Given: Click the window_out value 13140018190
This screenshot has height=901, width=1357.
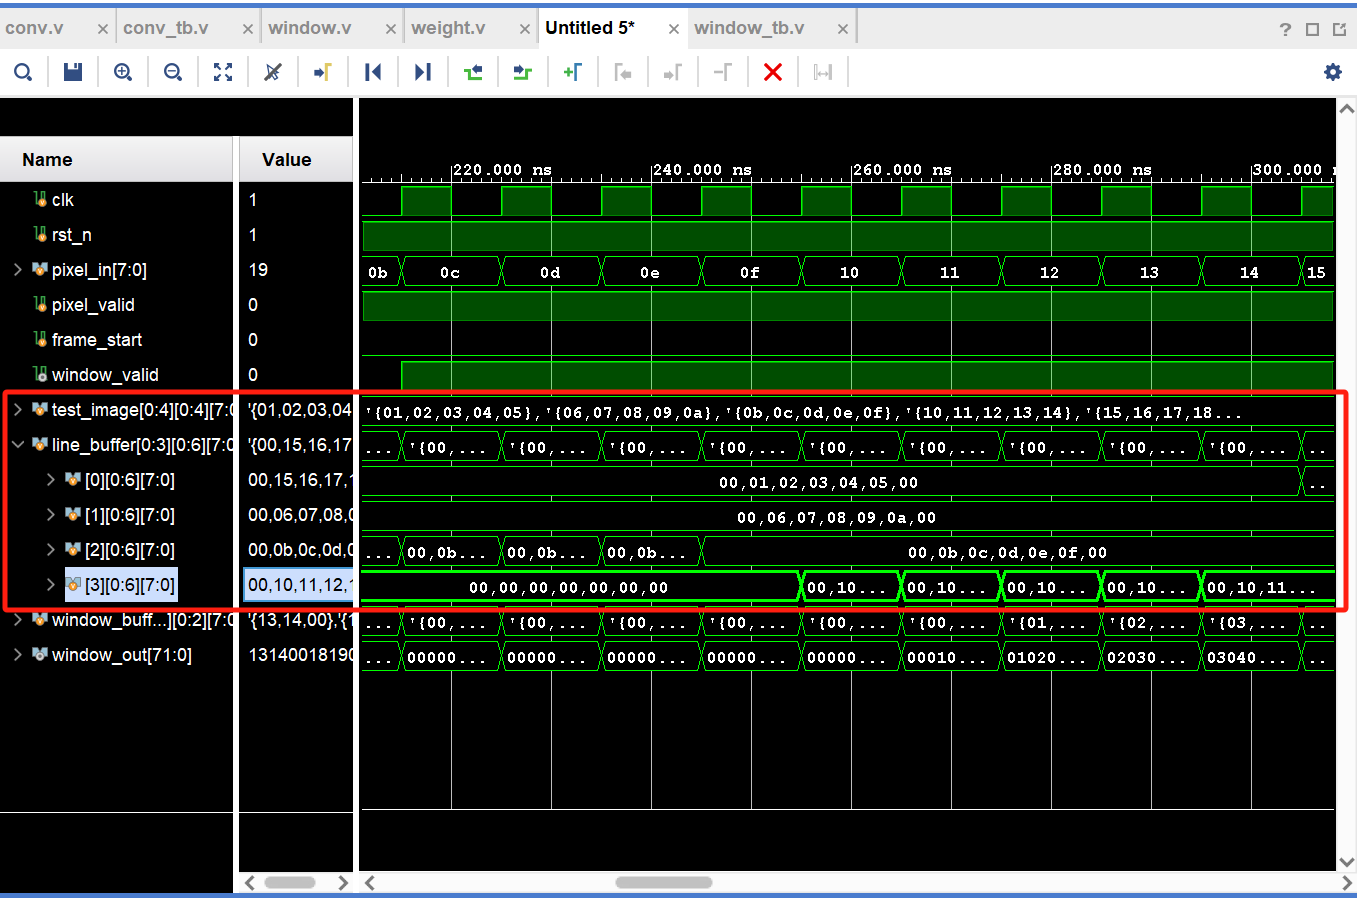Looking at the screenshot, I should coord(300,655).
